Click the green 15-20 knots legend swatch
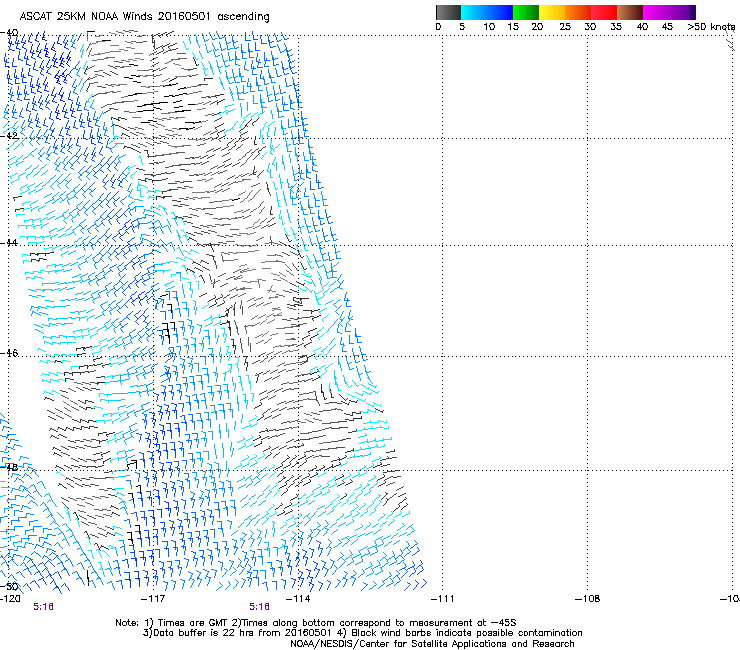Image resolution: width=740 pixels, height=650 pixels. [526, 12]
